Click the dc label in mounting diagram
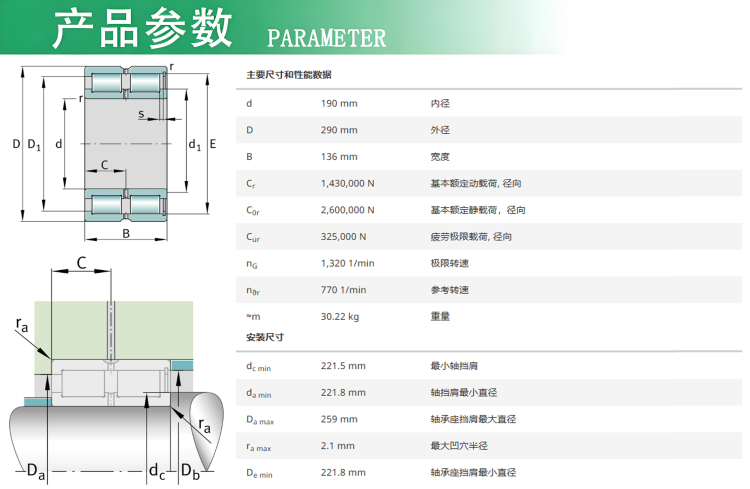The height and width of the screenshot is (489, 750). tap(157, 471)
